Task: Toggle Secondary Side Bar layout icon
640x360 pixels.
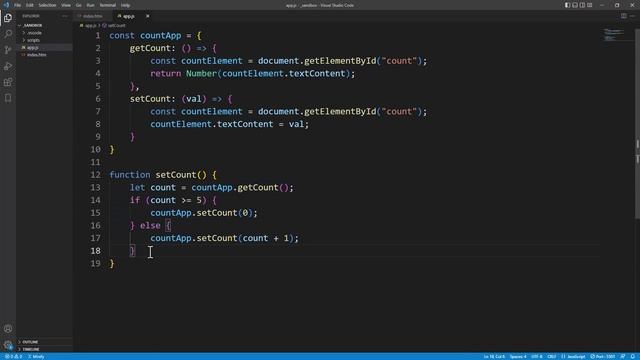Action: [582, 5]
